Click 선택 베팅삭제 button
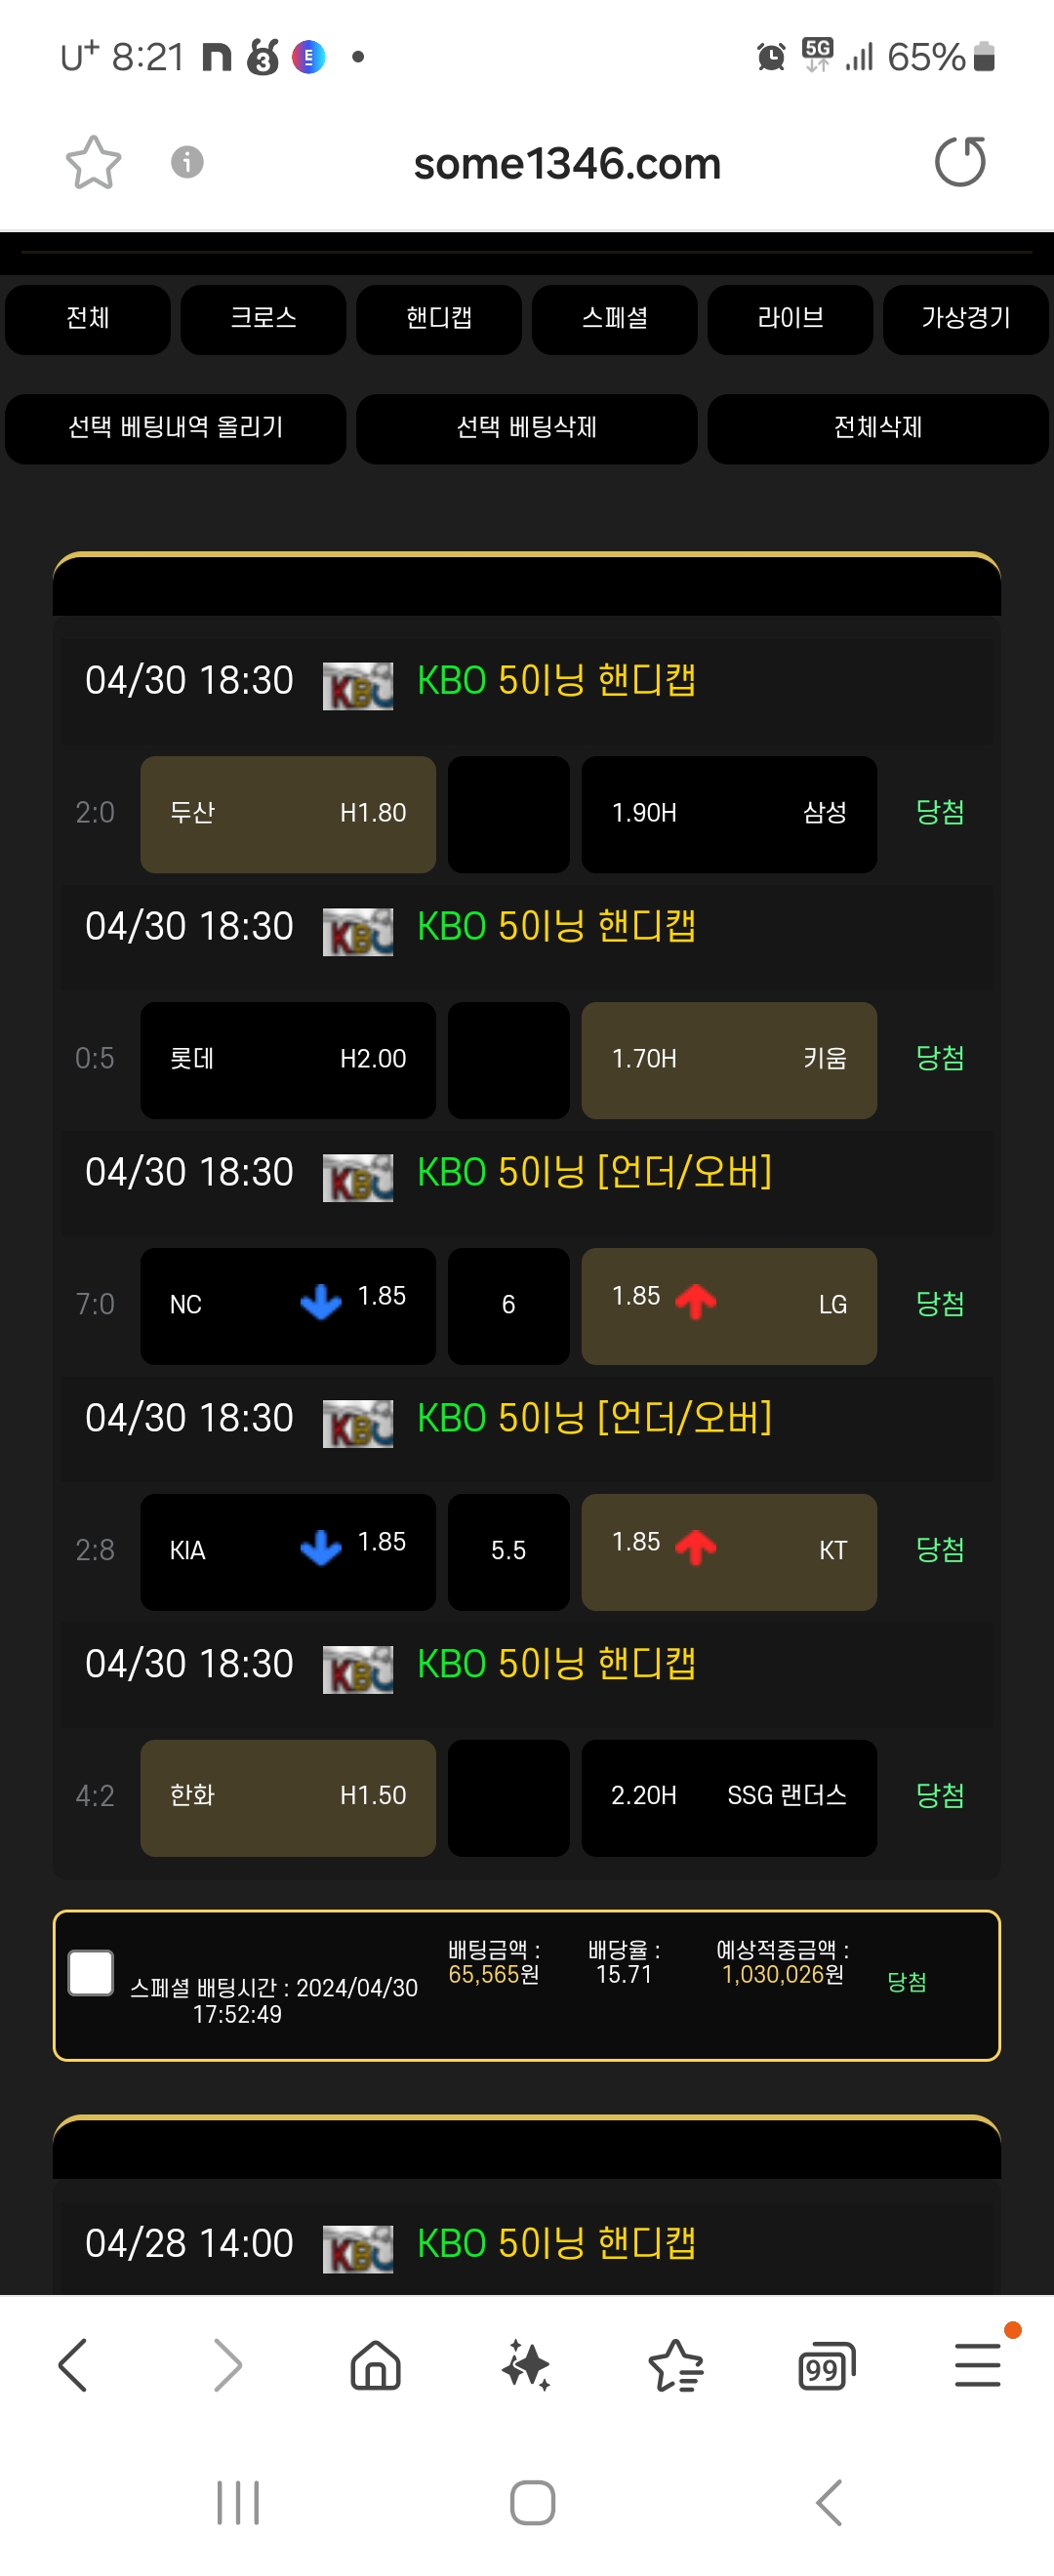Screen dimensions: 1054x2576 [527, 428]
